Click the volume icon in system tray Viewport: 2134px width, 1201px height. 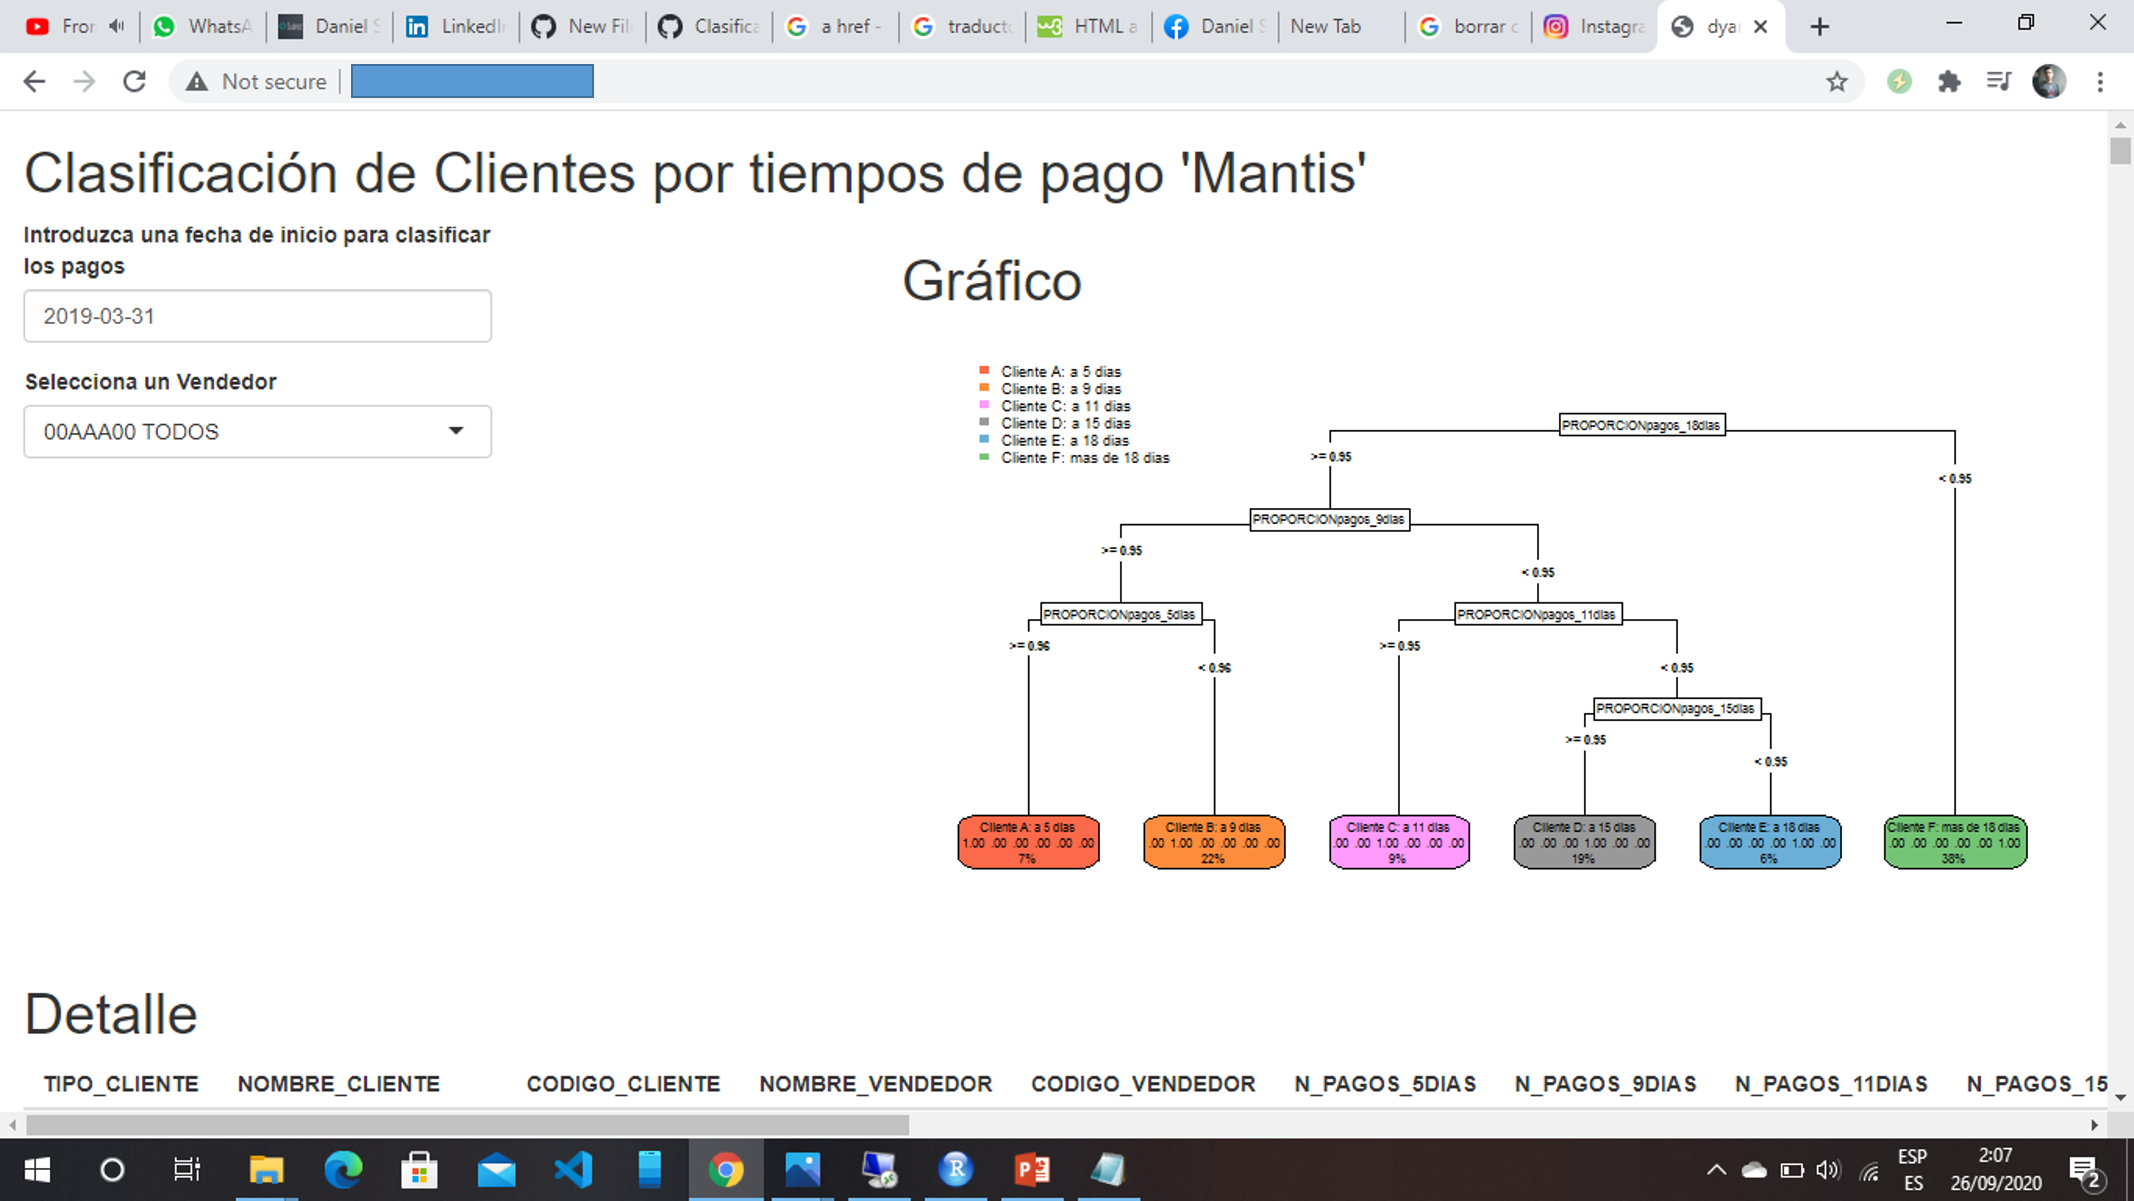(1827, 1170)
